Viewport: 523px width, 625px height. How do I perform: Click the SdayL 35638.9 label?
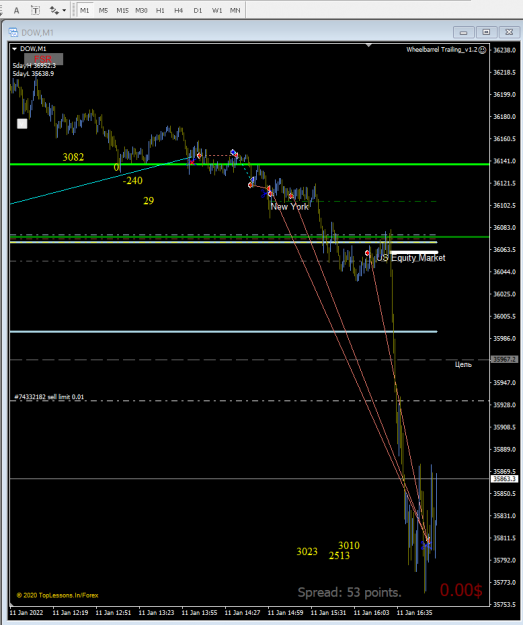click(x=33, y=74)
